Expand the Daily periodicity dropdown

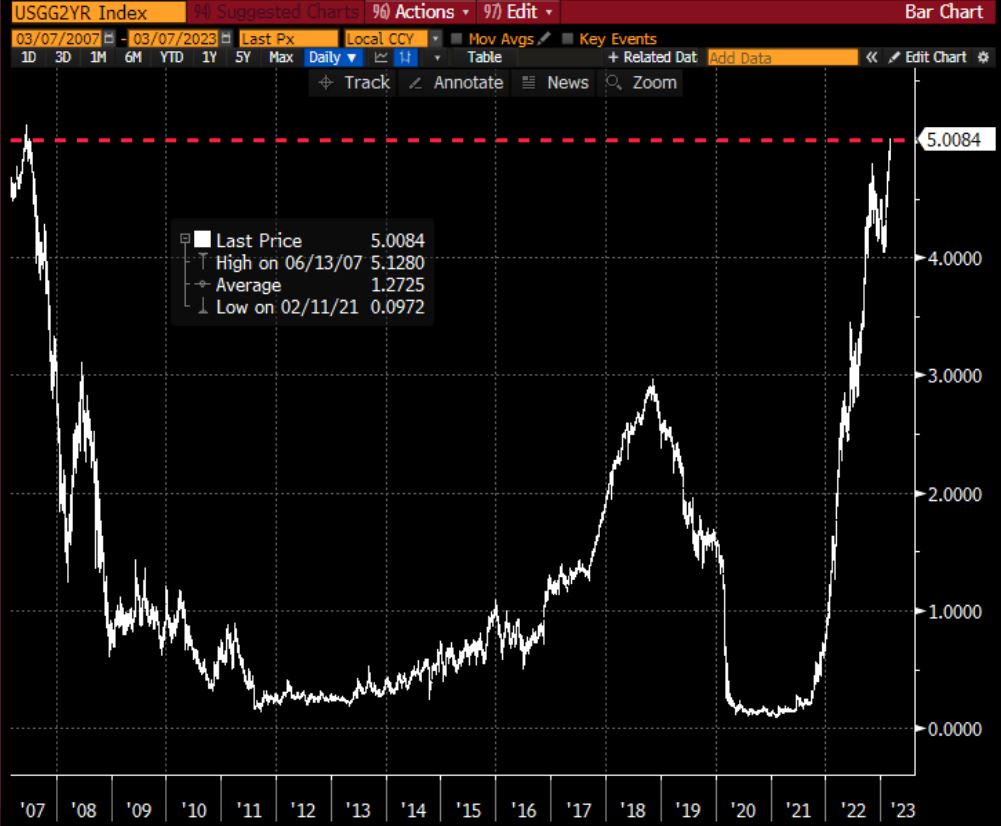pos(334,57)
